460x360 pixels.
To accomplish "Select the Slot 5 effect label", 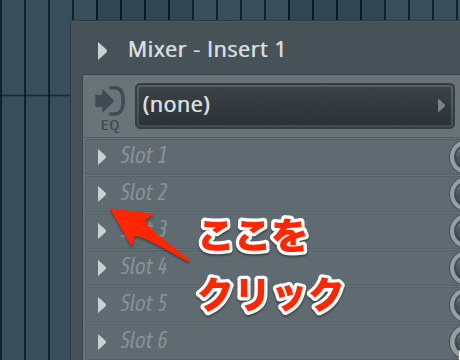I will pos(144,303).
